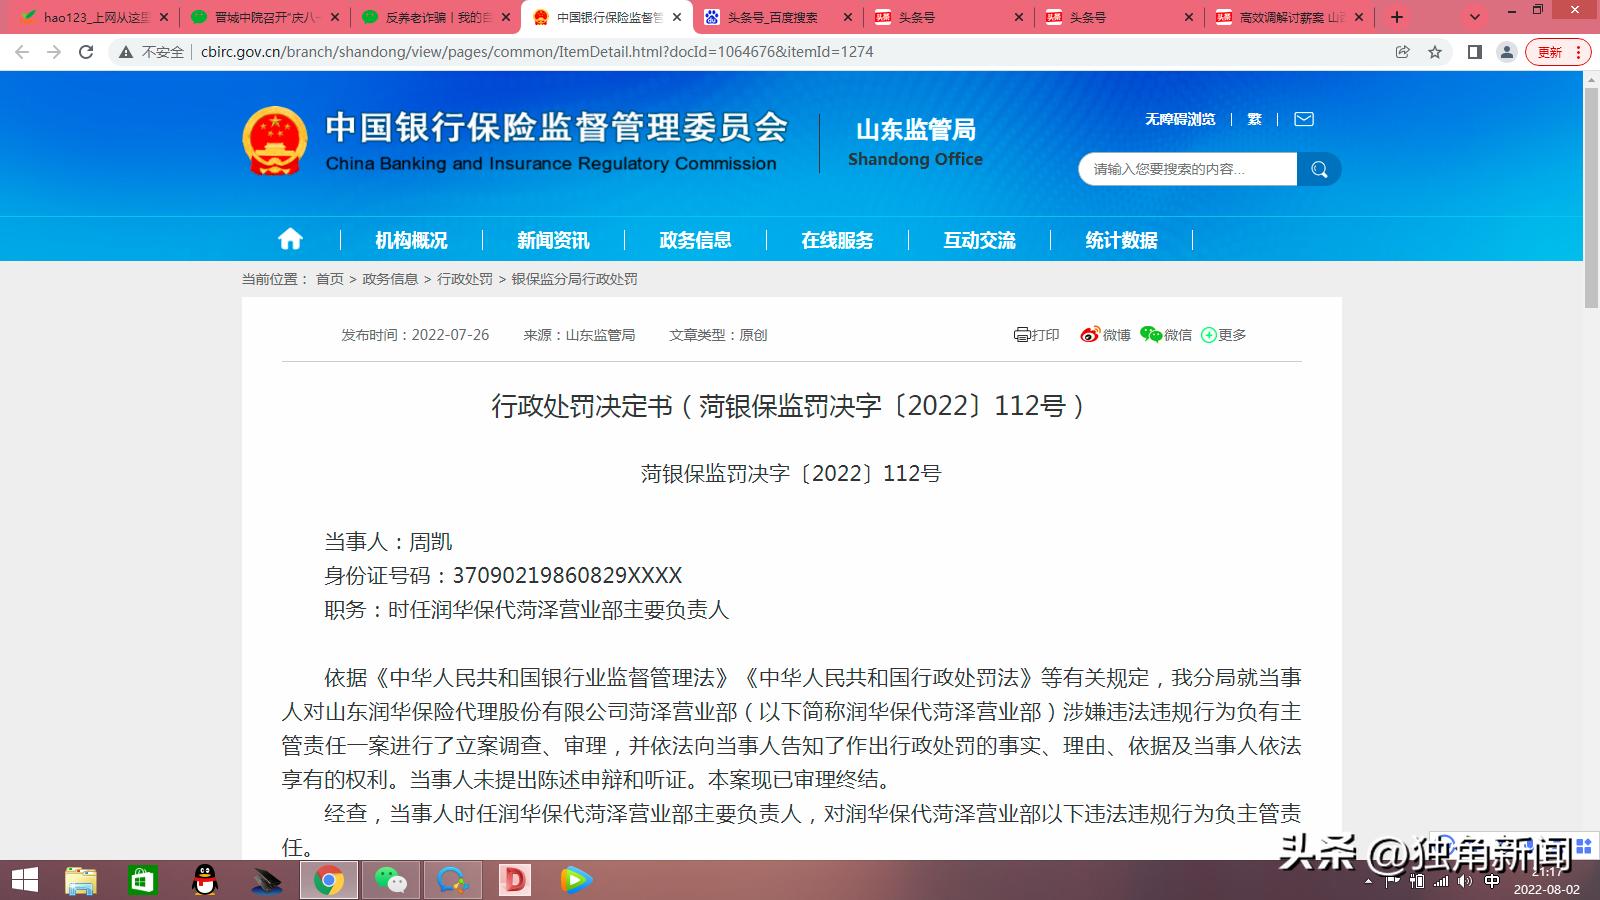Open the 政务信息 navigation menu
The height and width of the screenshot is (900, 1600).
[x=695, y=239]
